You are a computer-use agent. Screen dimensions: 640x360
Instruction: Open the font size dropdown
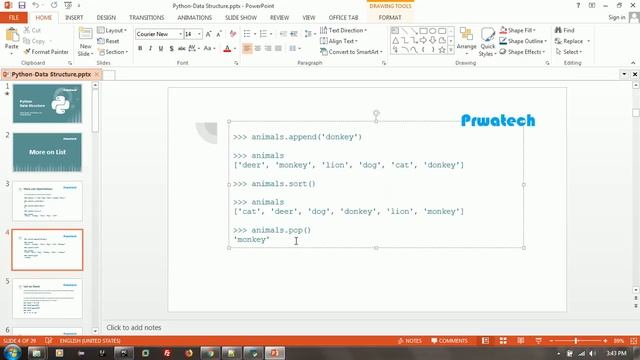click(x=199, y=34)
